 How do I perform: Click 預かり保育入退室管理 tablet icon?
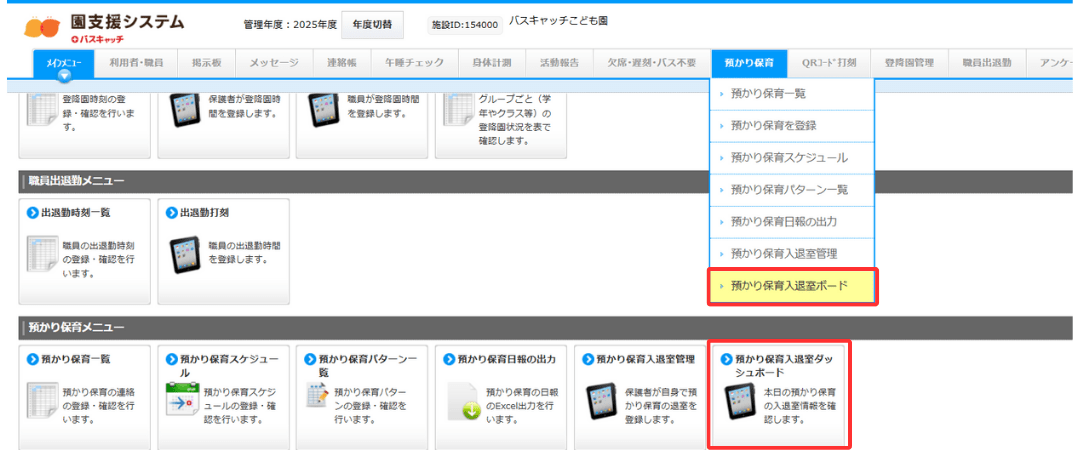coord(602,402)
